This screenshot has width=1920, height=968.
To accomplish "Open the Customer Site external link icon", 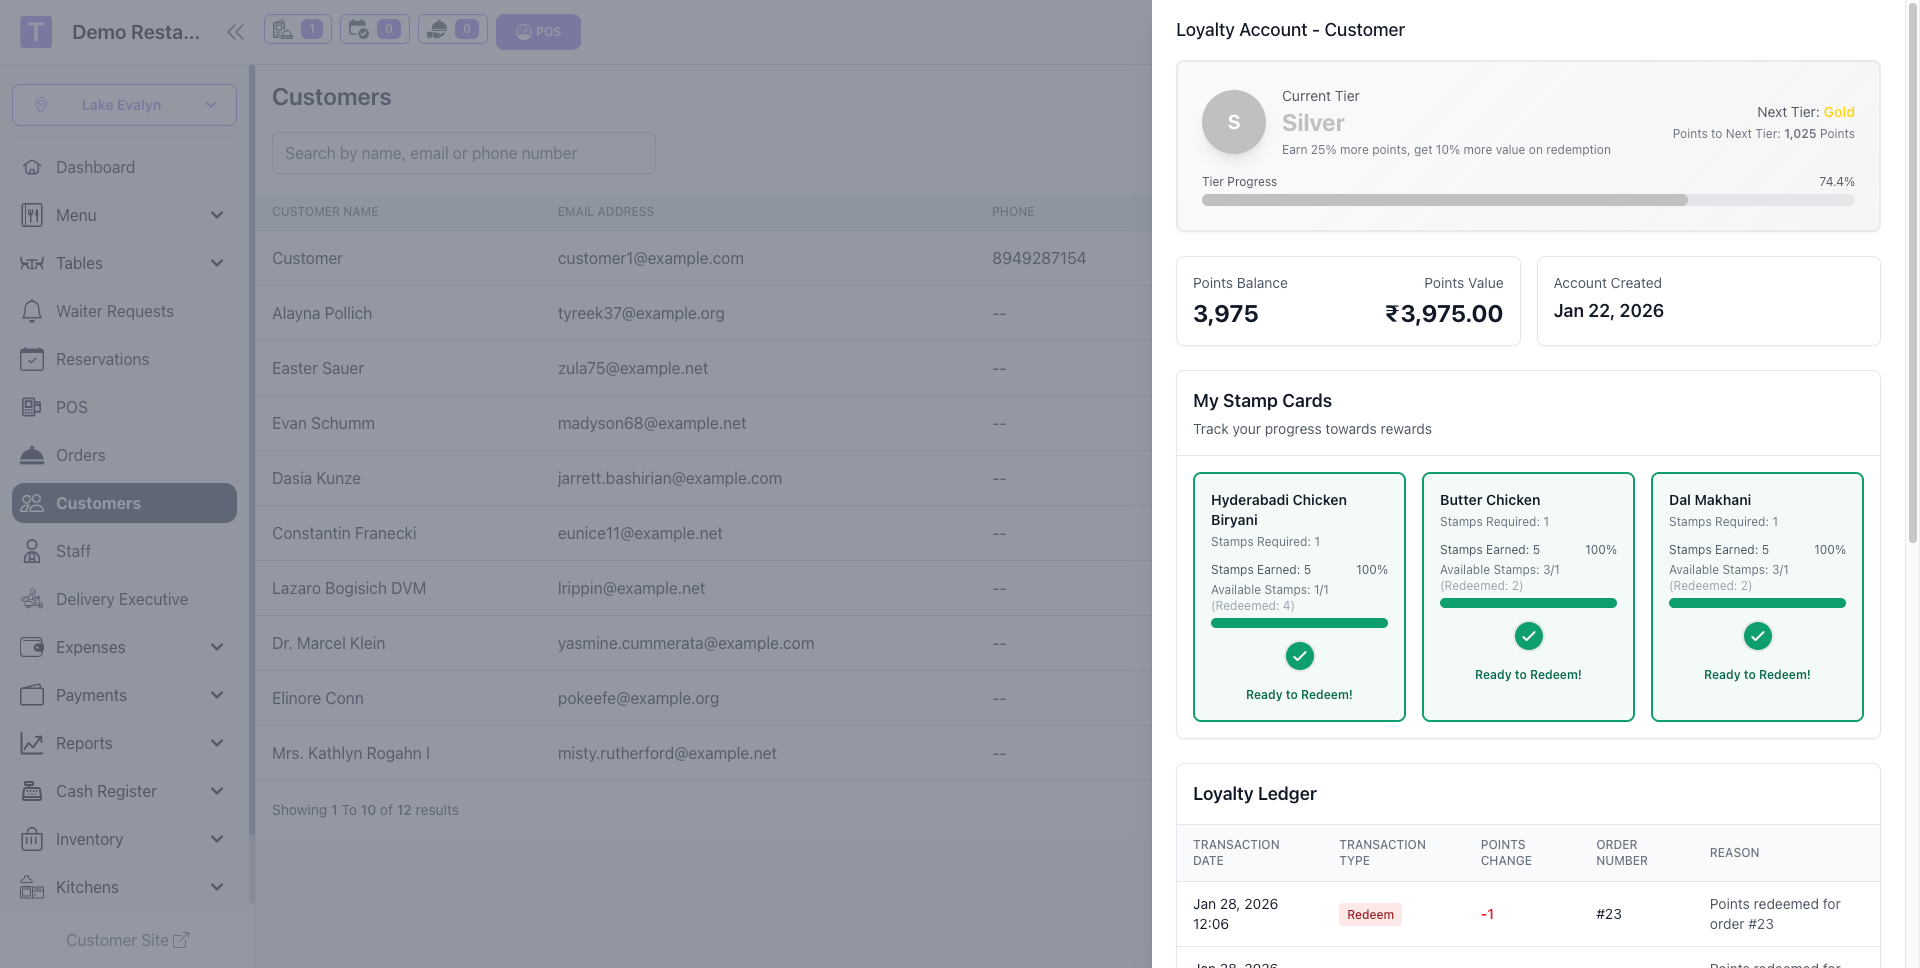I will pyautogui.click(x=181, y=940).
